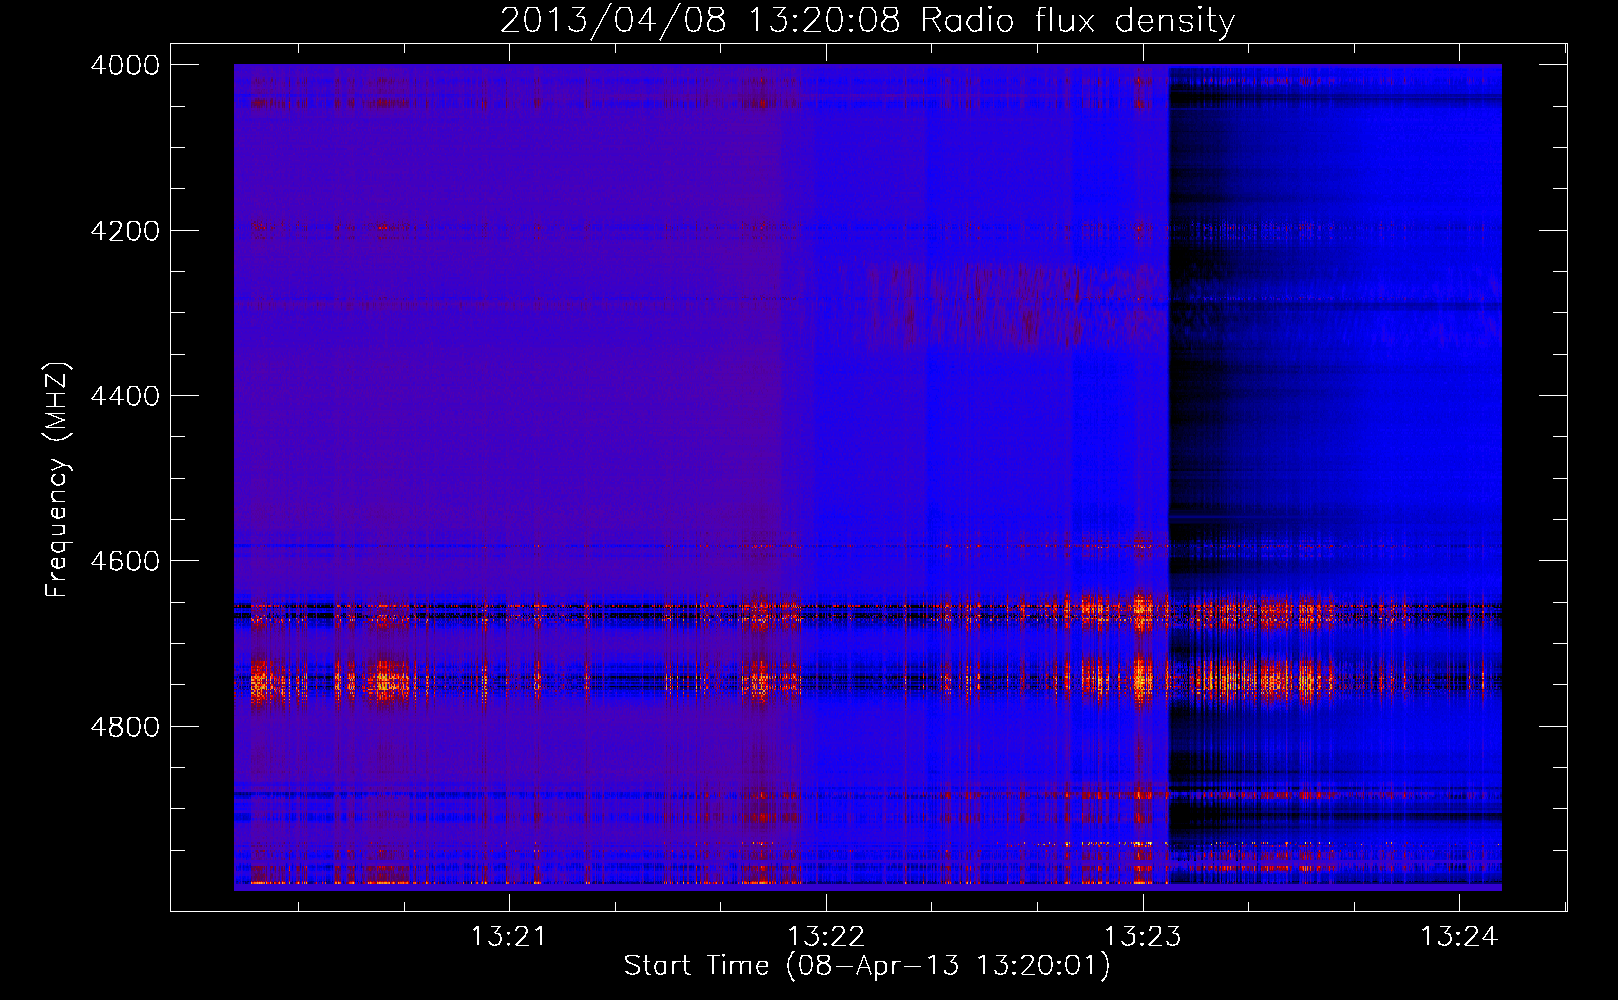This screenshot has width=1618, height=1000.
Task: Click the "Start Time (08-Apr-13 13:20:01)" axis title
Action: (867, 966)
